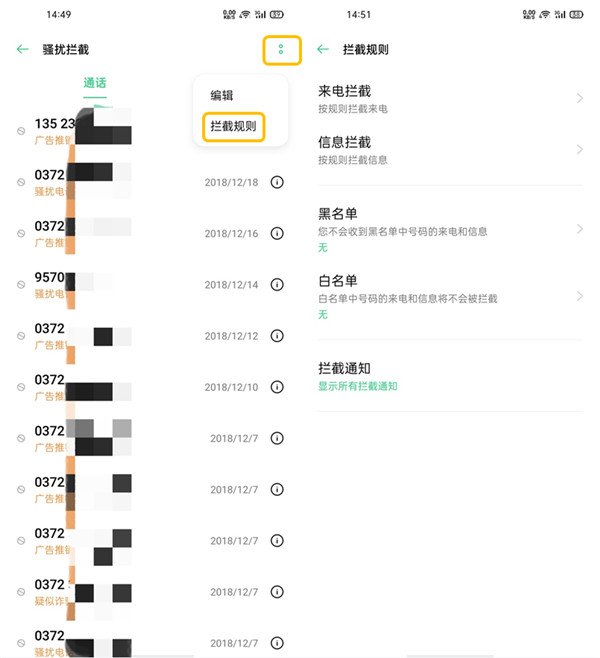Open 黑名单 blacklist entry

pos(440,229)
